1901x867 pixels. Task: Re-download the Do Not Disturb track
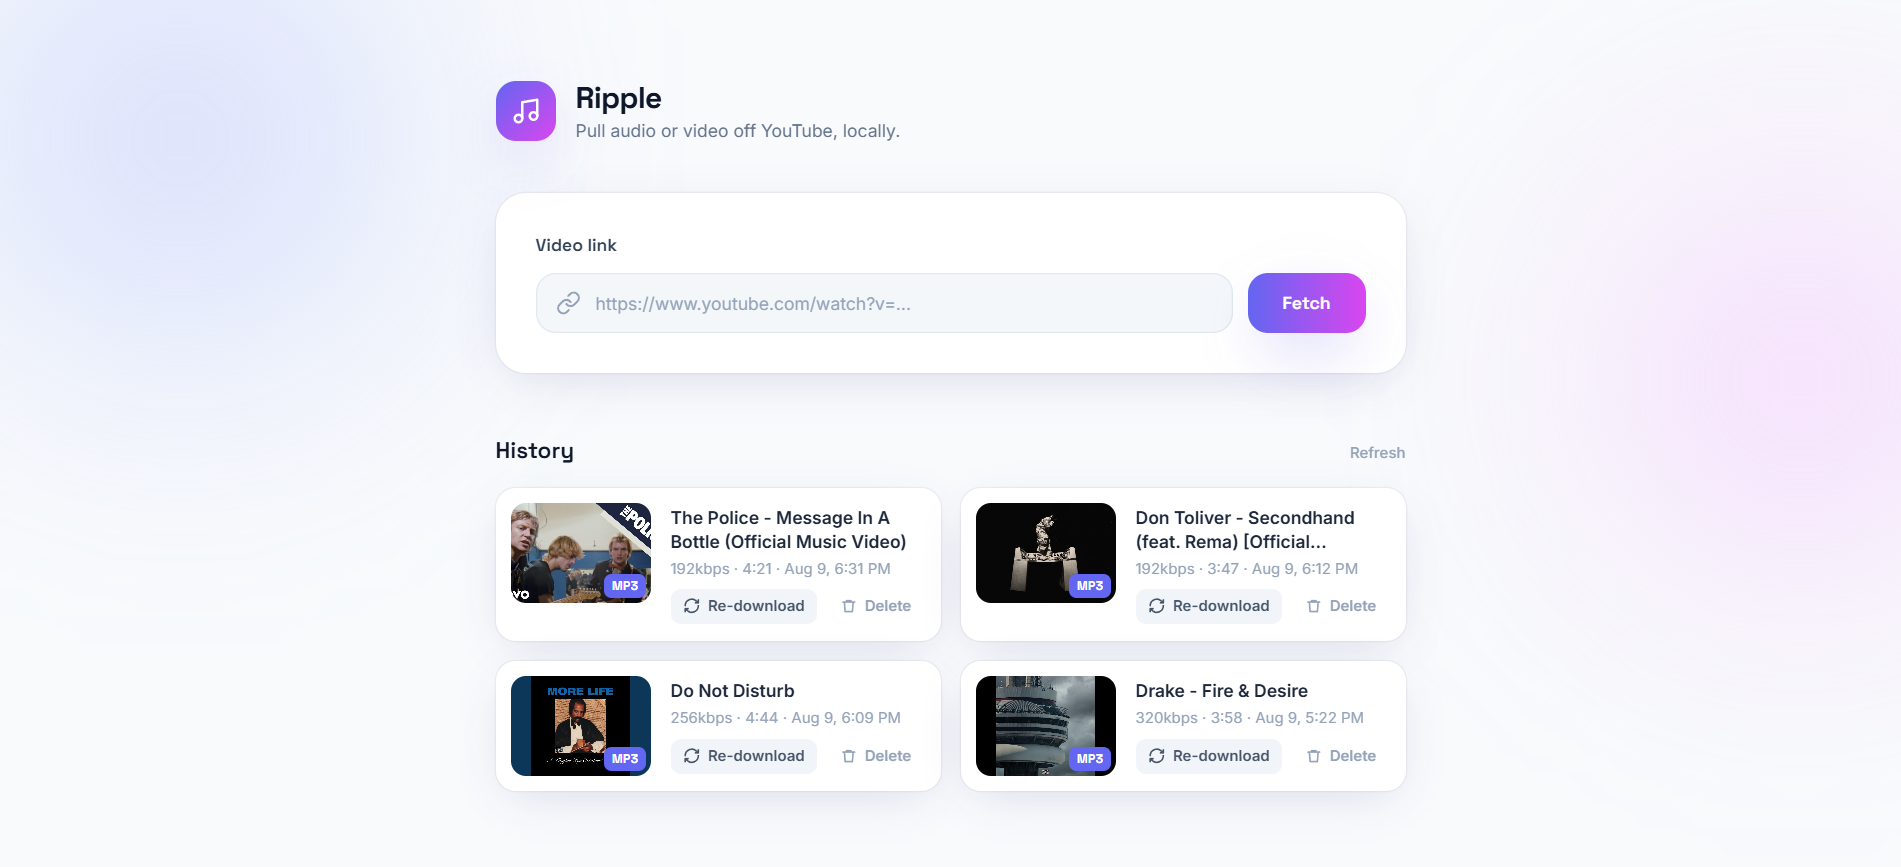click(x=744, y=756)
